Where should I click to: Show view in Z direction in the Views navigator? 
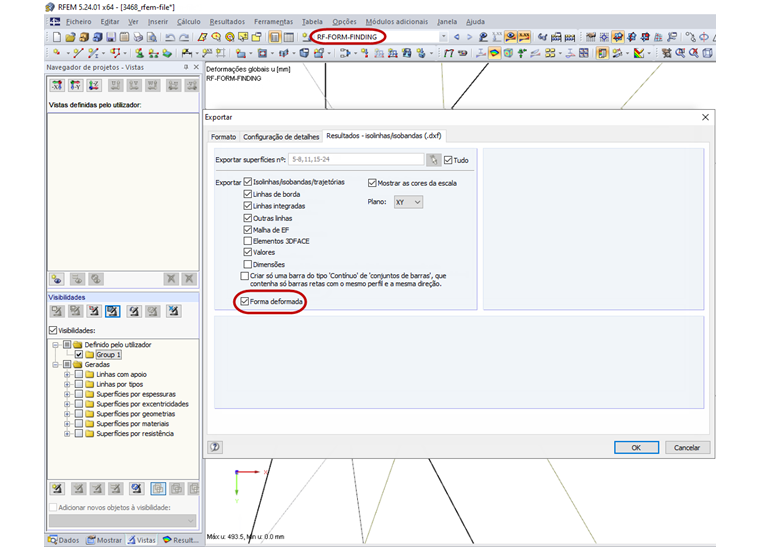94,86
